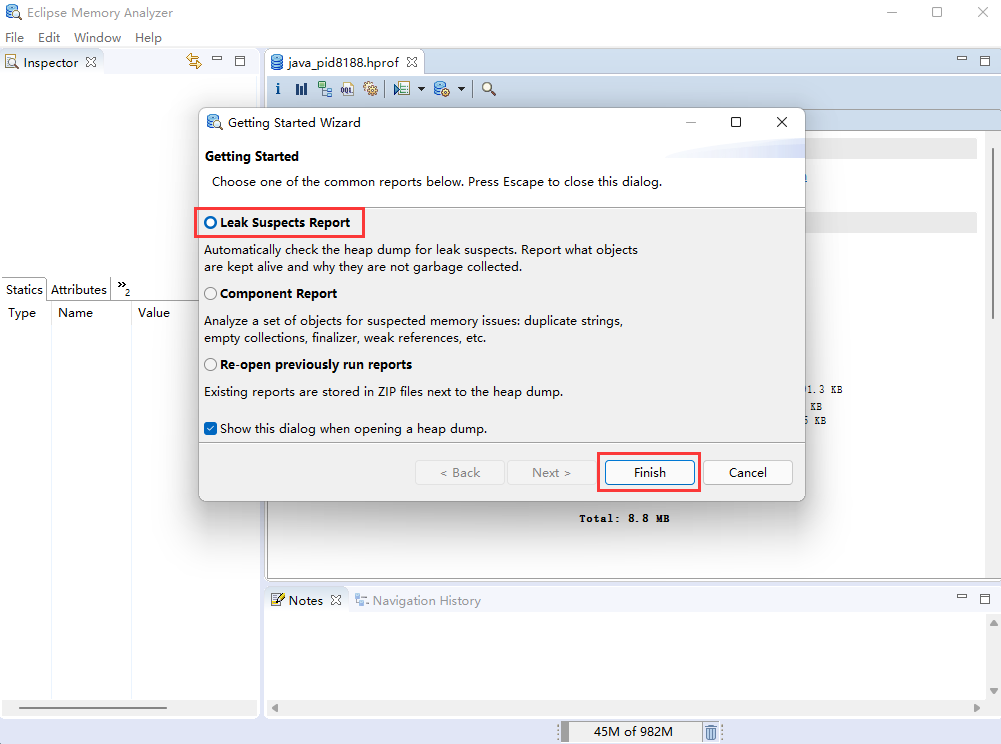Image resolution: width=1001 pixels, height=744 pixels.
Task: Expand the Query Browser dropdown arrow
Action: [x=461, y=89]
